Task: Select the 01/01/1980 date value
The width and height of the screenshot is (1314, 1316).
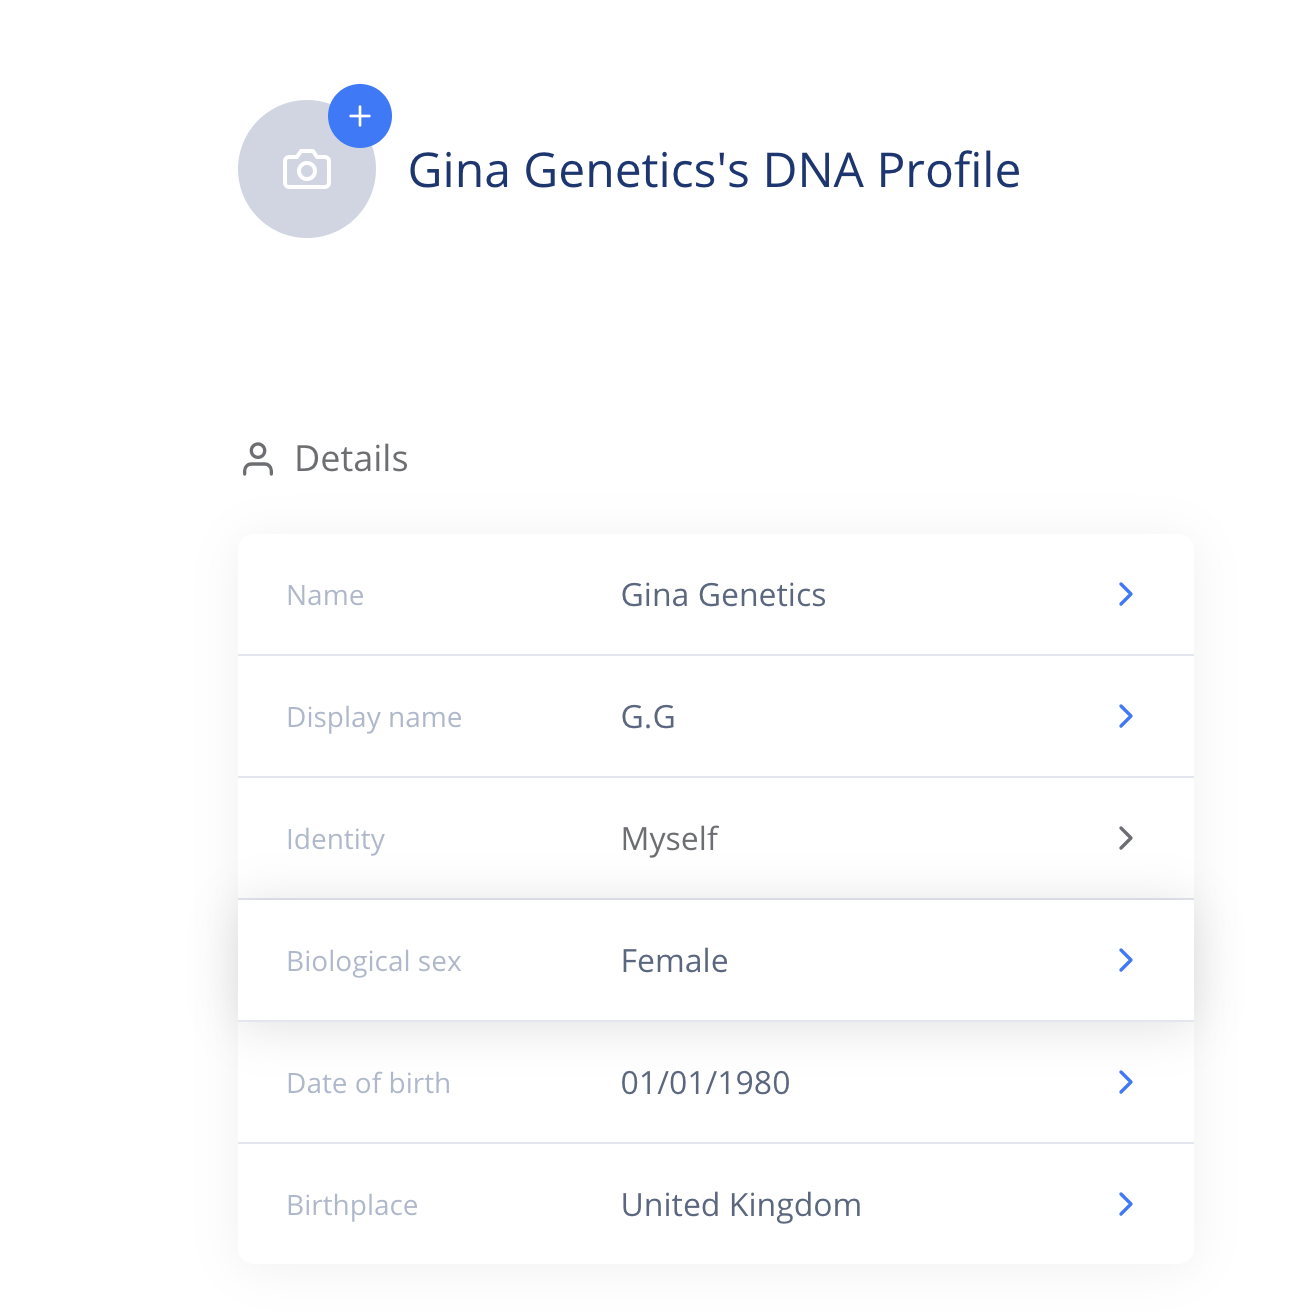Action: (705, 1083)
